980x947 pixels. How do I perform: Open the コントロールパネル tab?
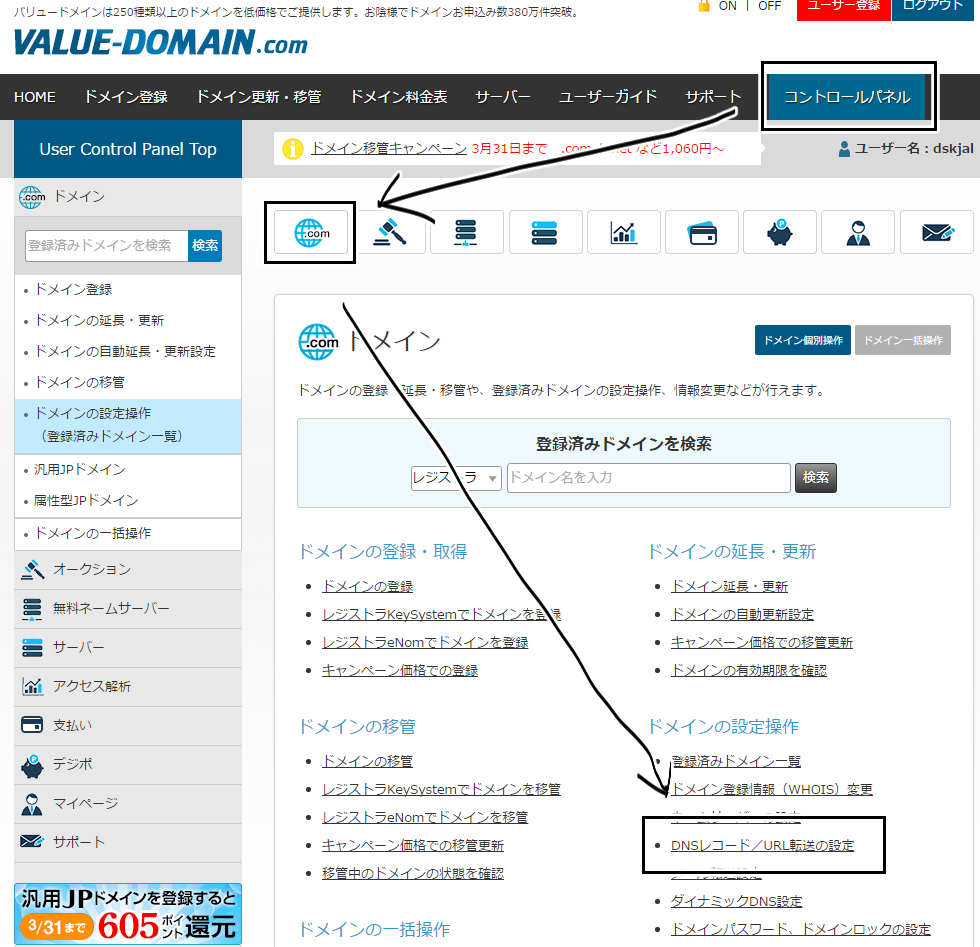(848, 97)
